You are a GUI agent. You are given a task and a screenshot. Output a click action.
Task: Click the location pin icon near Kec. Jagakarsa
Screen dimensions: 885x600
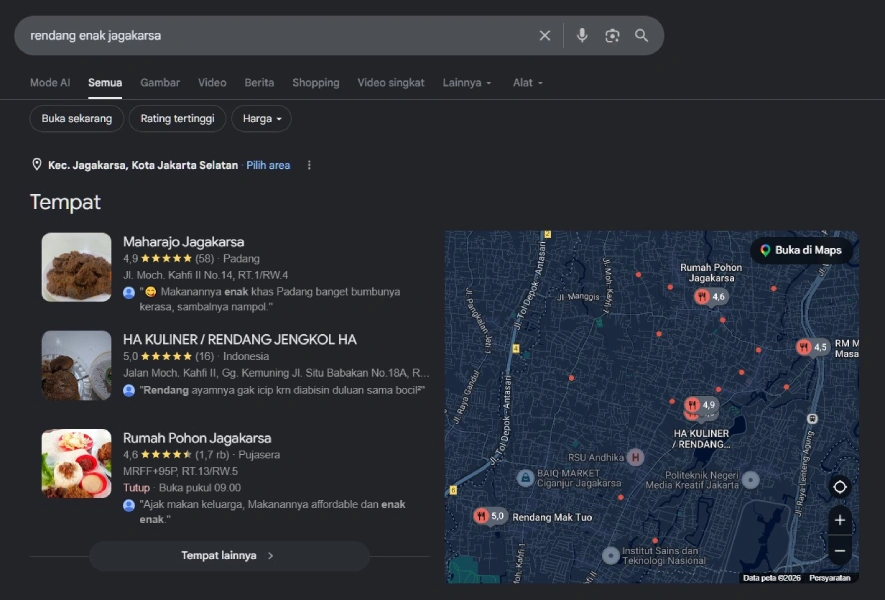point(37,164)
